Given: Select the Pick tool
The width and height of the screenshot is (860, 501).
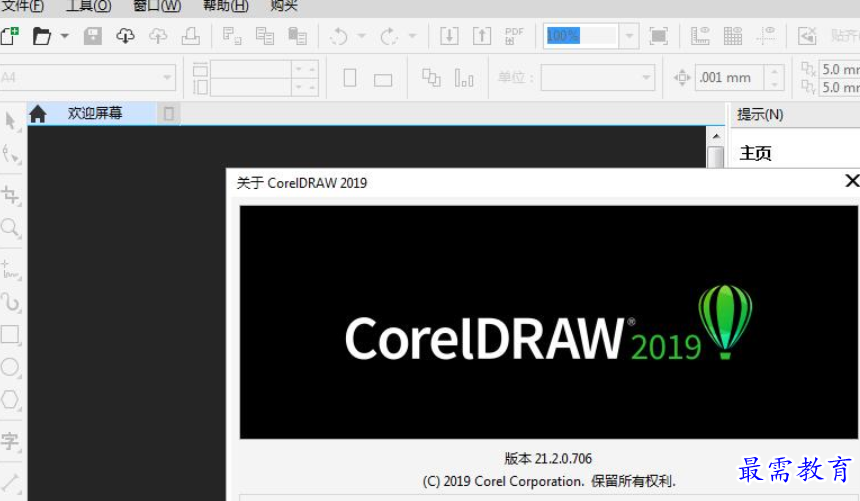Looking at the screenshot, I should pyautogui.click(x=10, y=121).
